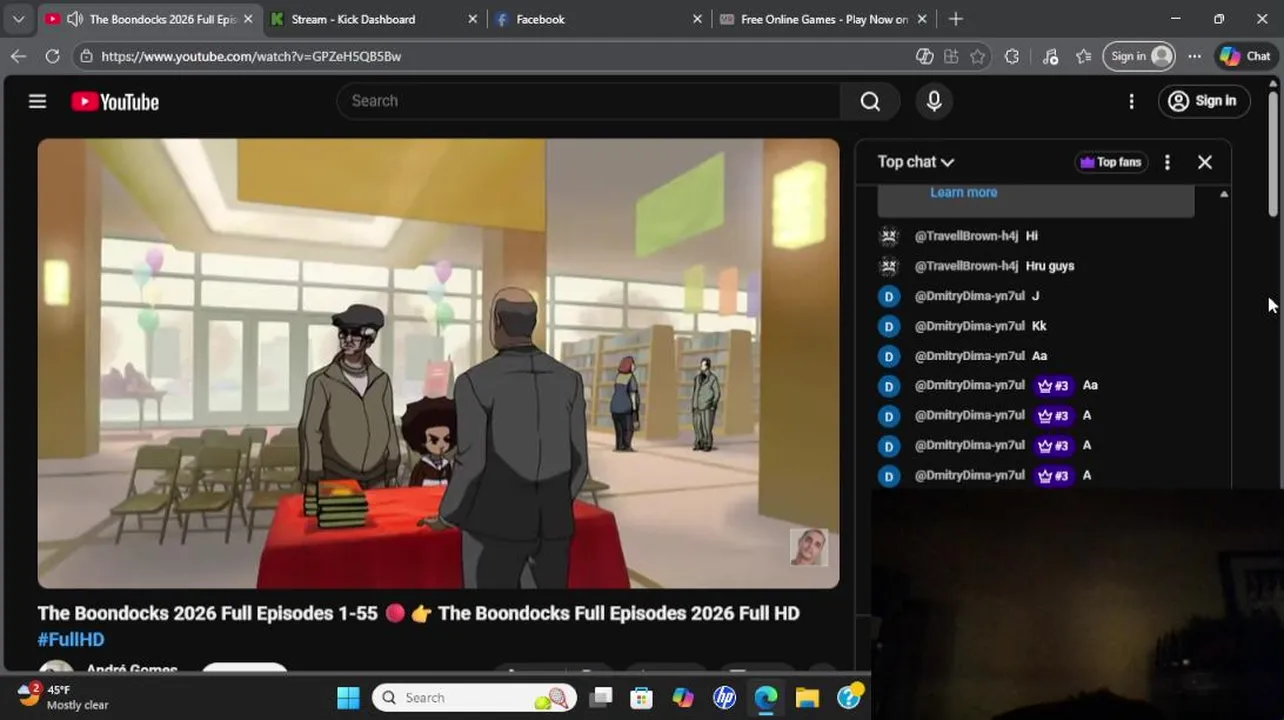This screenshot has width=1284, height=720.
Task: Reload the page with the refresh icon
Action: pyautogui.click(x=52, y=56)
